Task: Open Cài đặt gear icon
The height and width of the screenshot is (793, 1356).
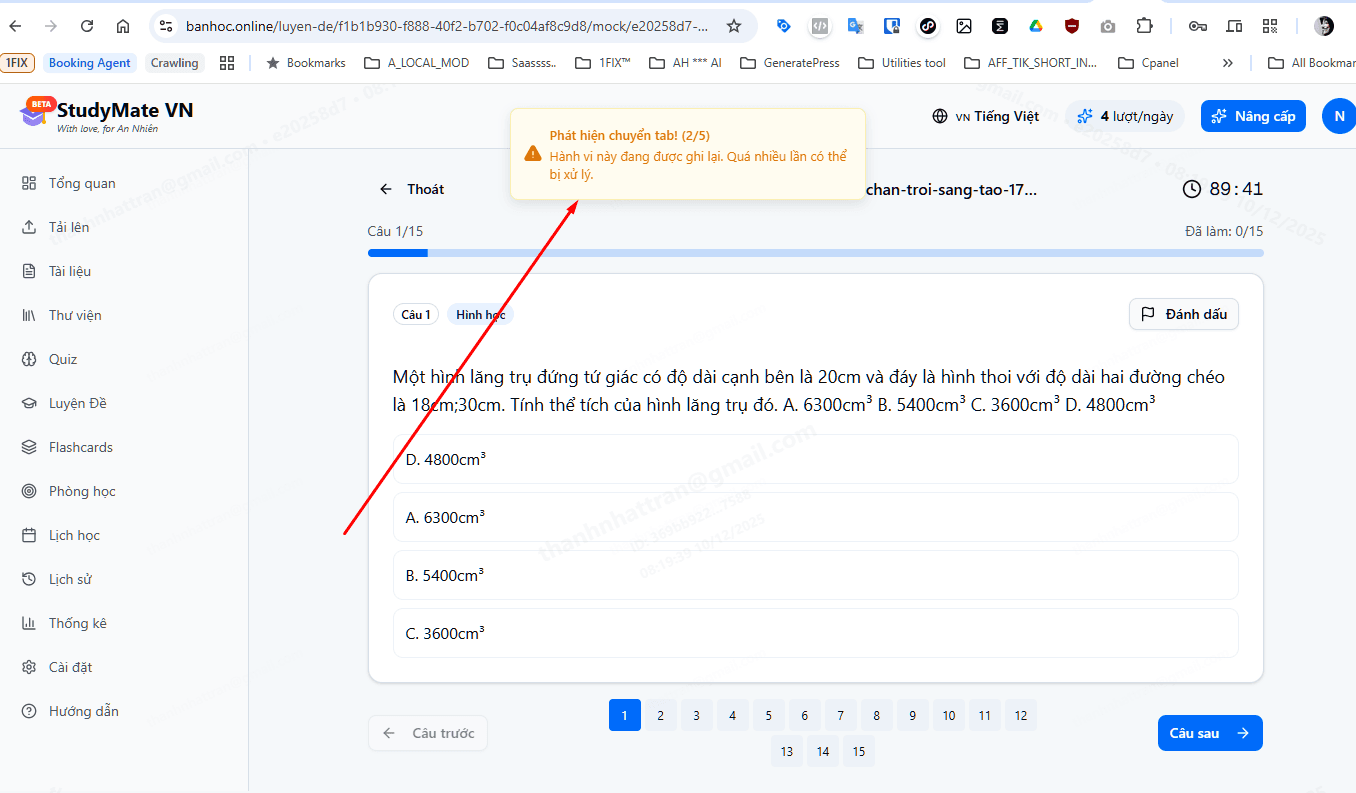Action: click(x=29, y=667)
